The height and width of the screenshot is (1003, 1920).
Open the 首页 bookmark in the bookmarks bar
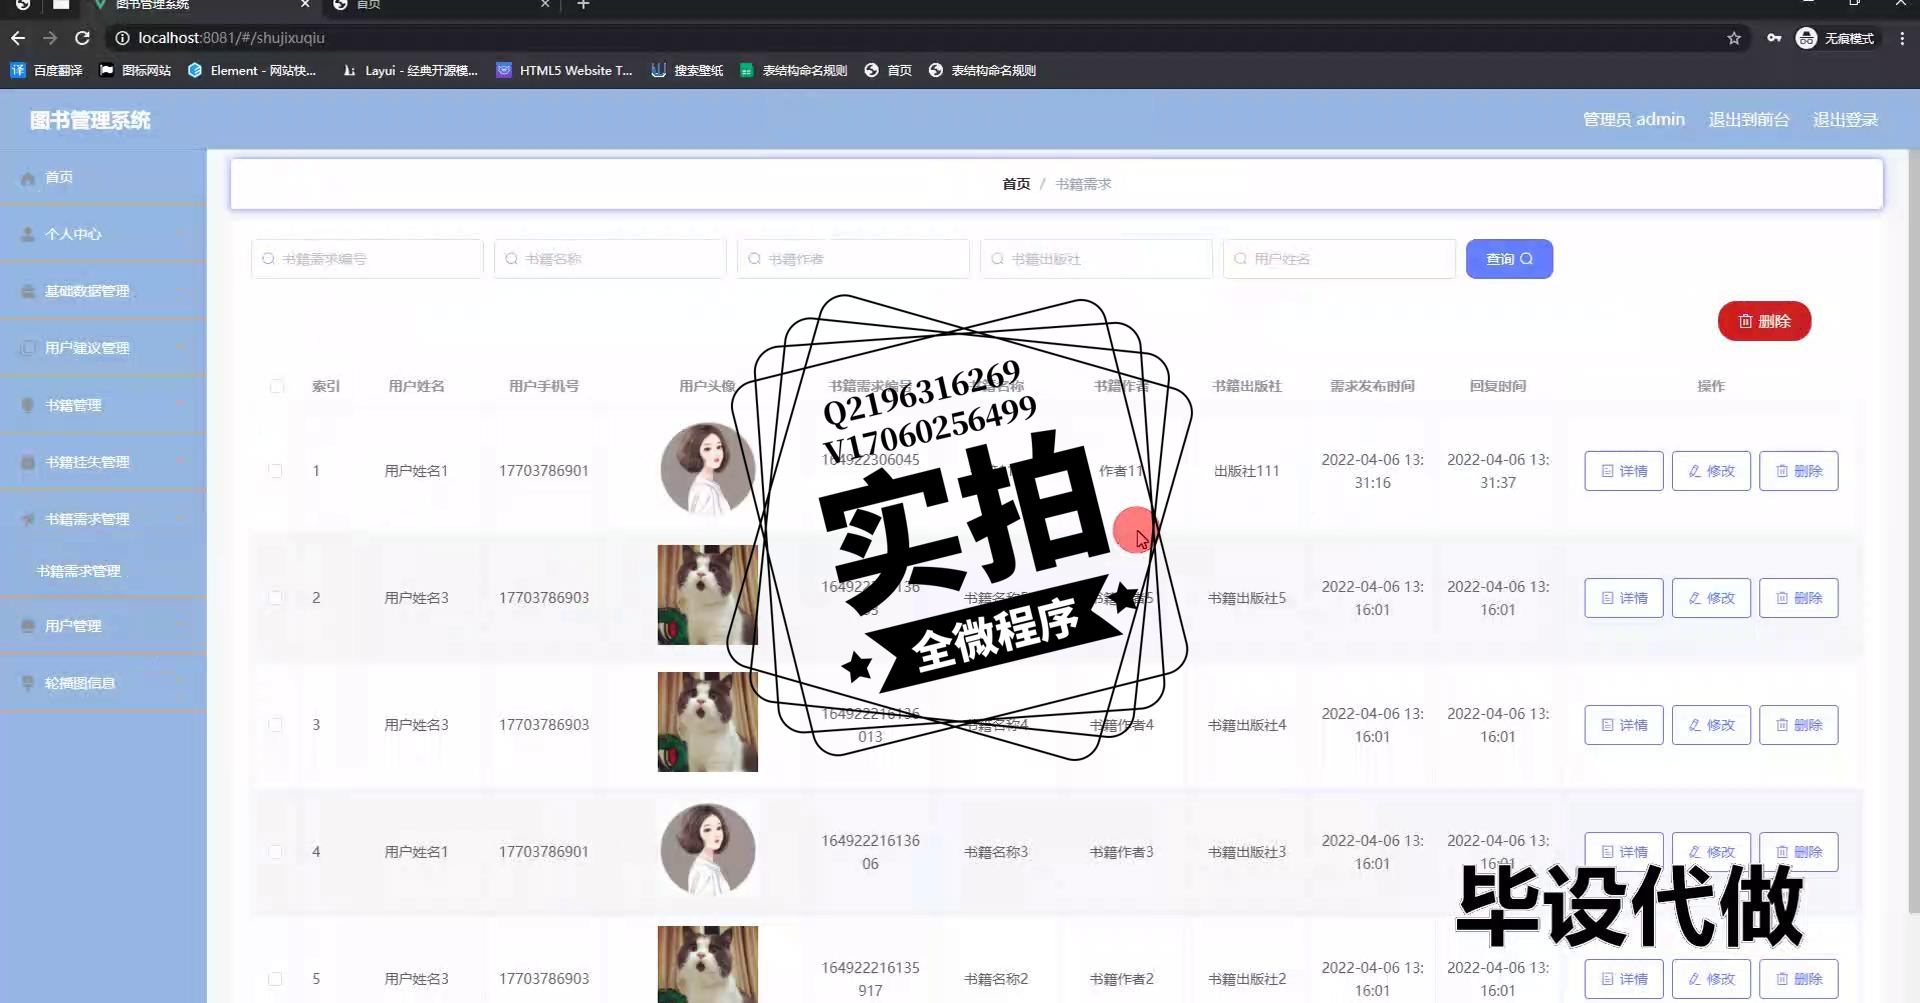[x=888, y=70]
